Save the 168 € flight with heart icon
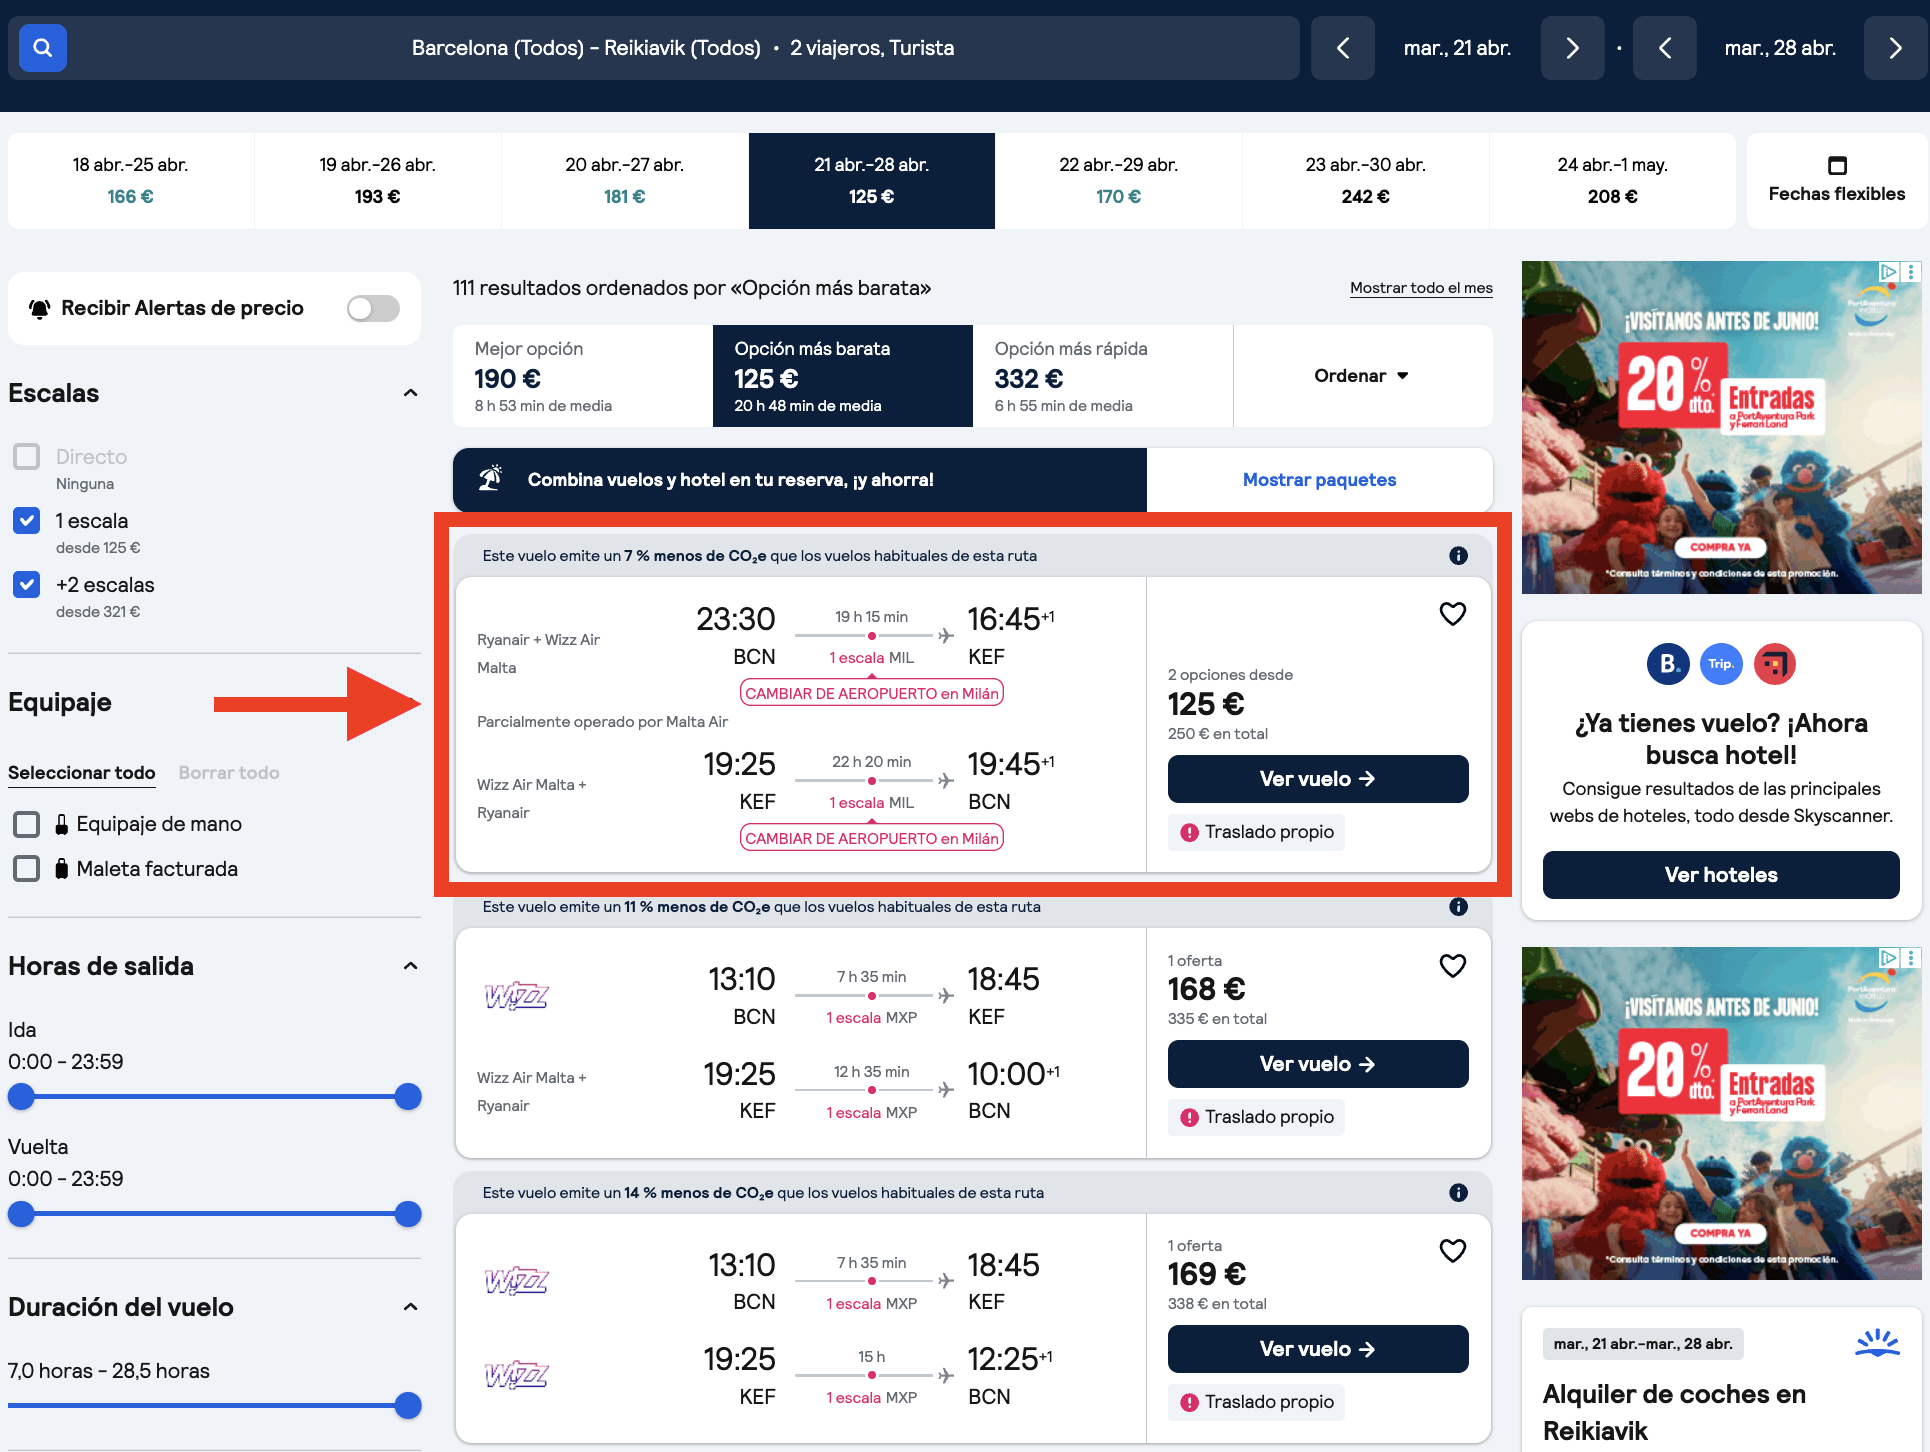 pyautogui.click(x=1452, y=965)
